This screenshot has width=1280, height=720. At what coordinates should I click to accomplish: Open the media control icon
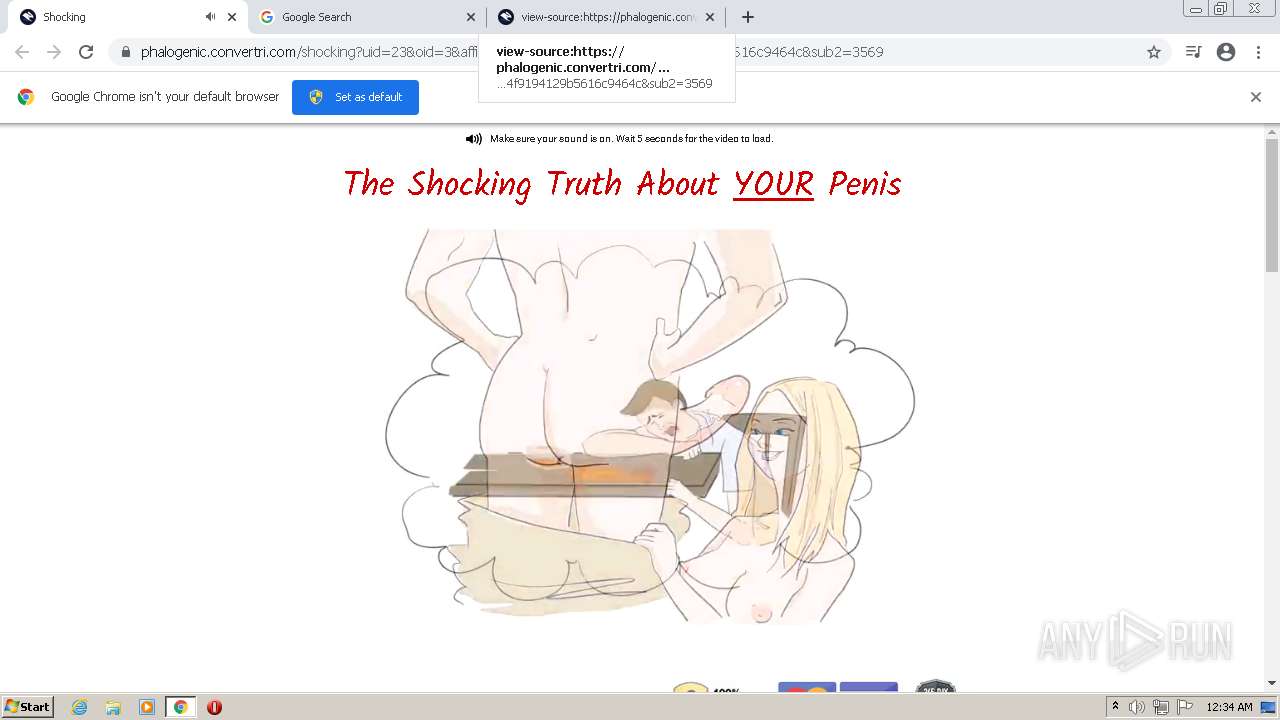[1193, 52]
